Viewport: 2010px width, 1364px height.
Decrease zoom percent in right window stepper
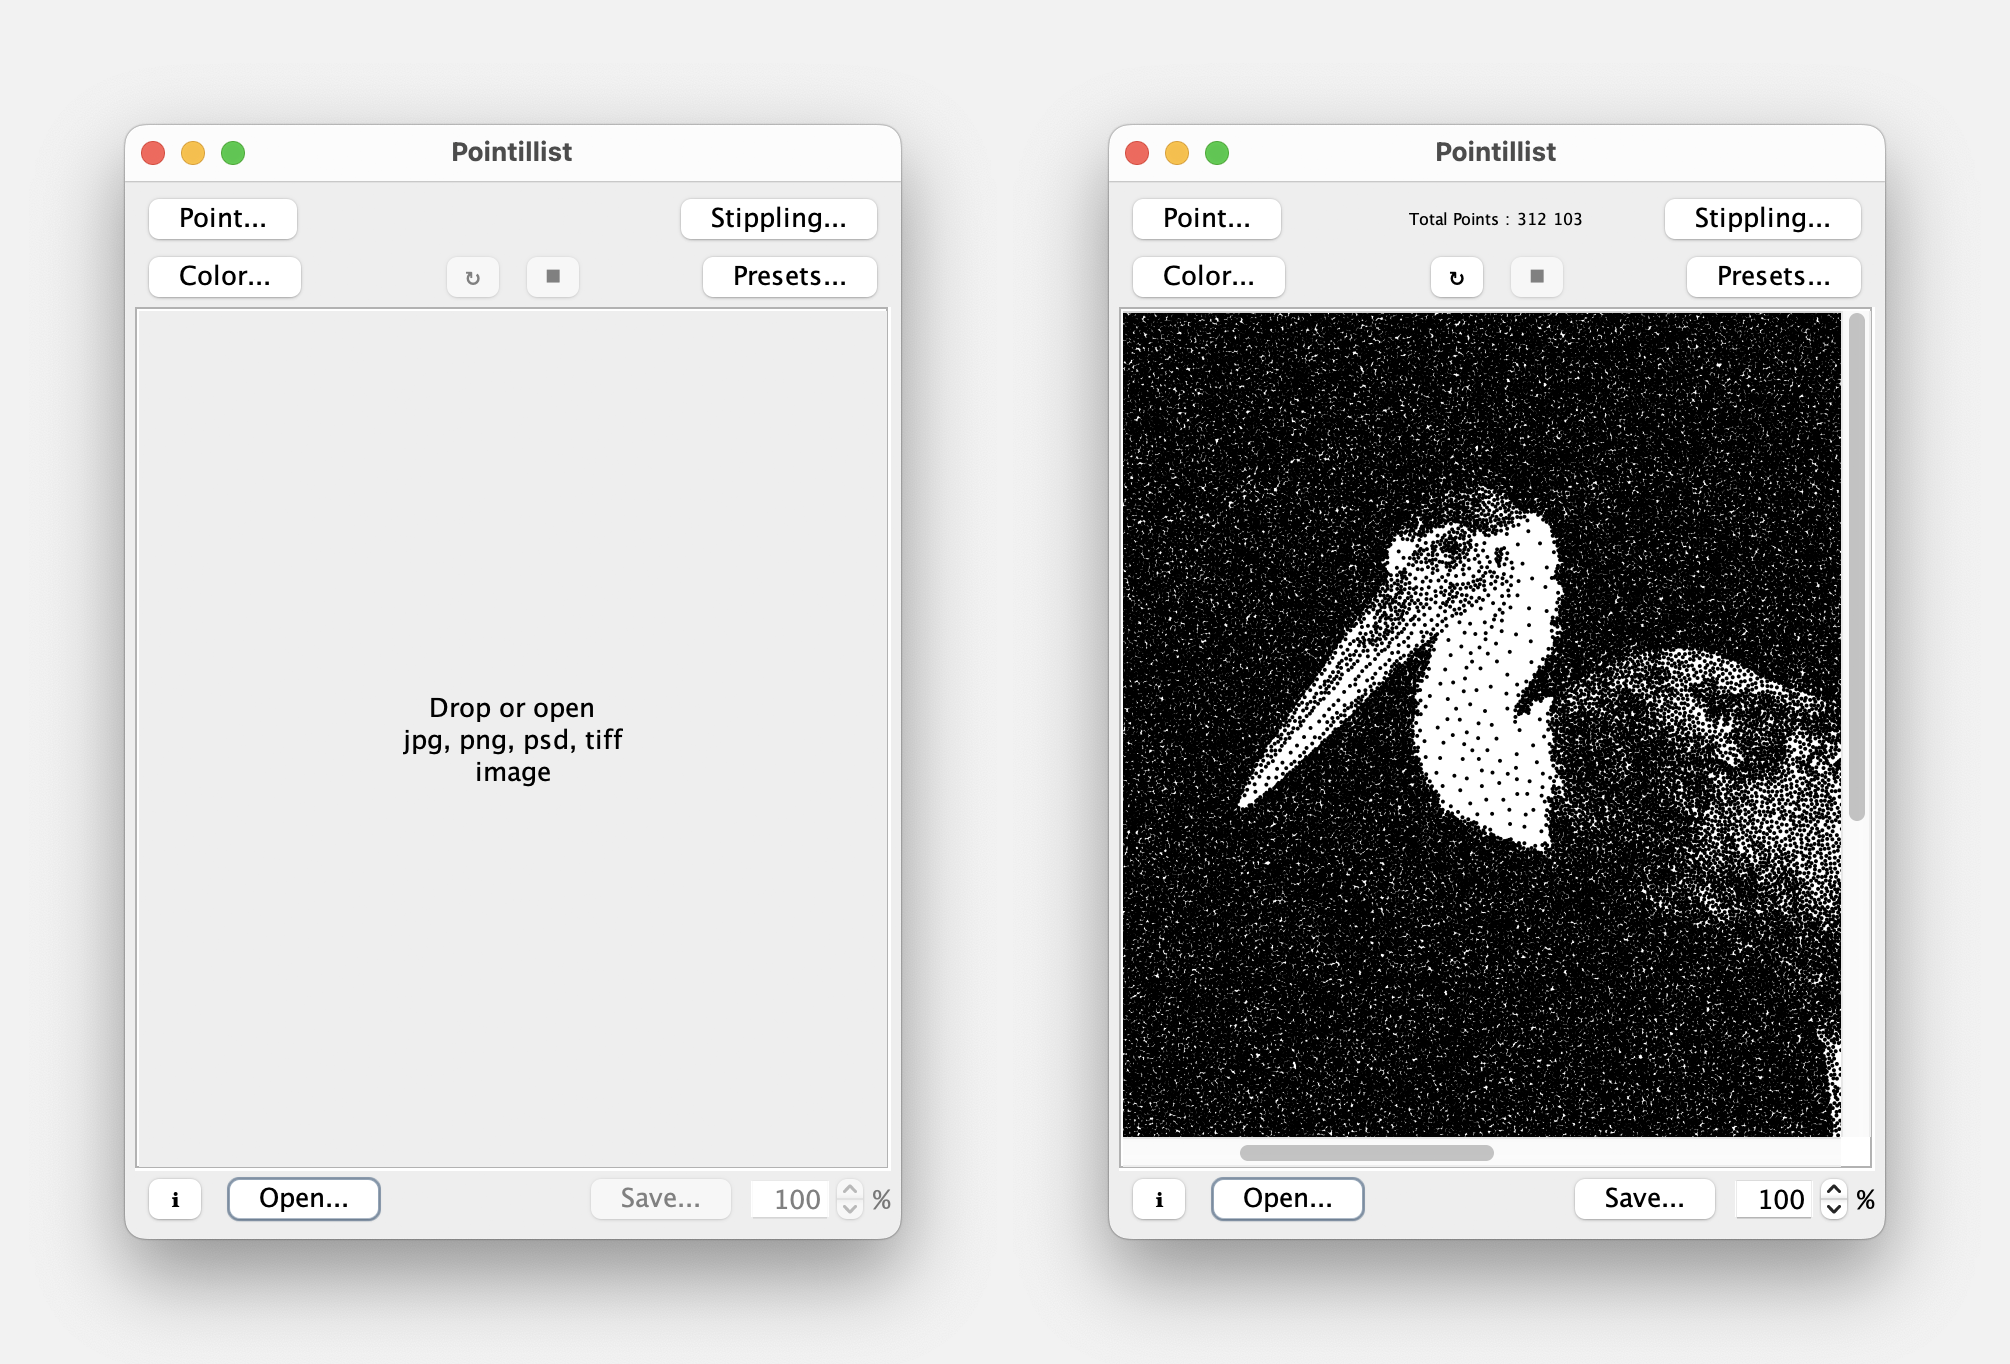click(x=1834, y=1208)
